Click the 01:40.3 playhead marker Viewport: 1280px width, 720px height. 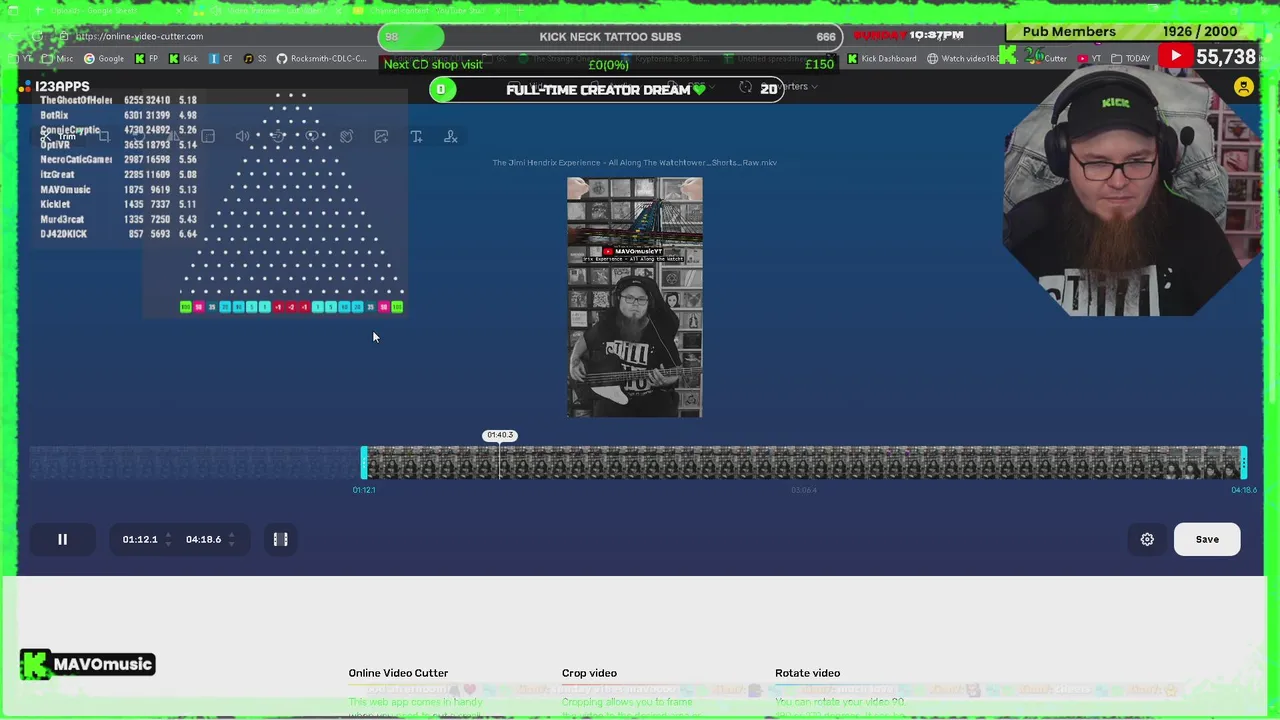[499, 435]
